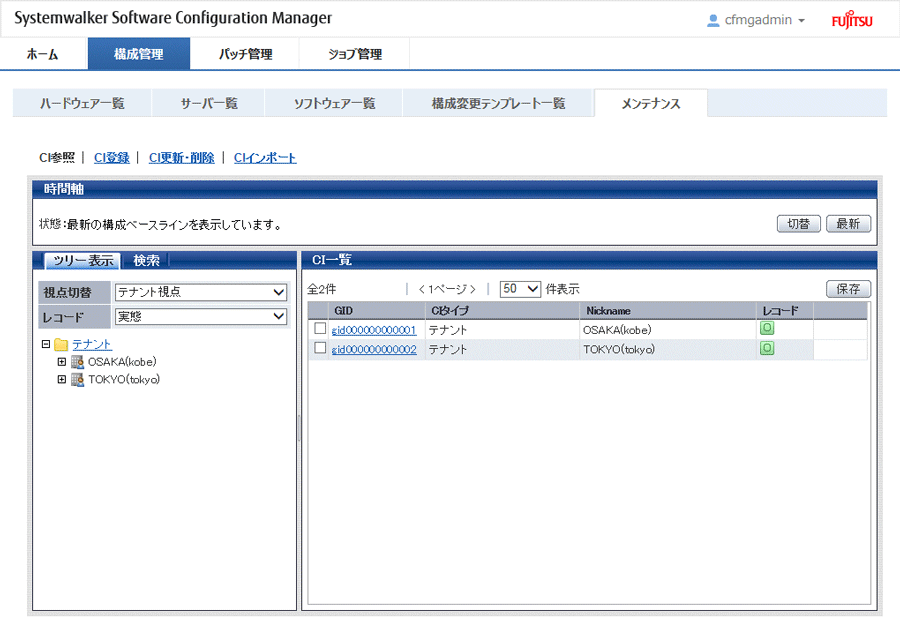Viewport: 900px width, 629px height.
Task: Click the CI登録 link
Action: point(112,158)
